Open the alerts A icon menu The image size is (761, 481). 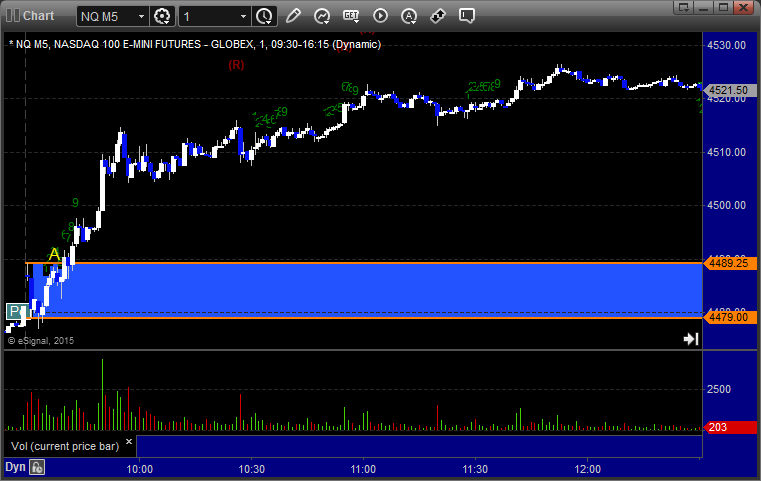pyautogui.click(x=409, y=16)
